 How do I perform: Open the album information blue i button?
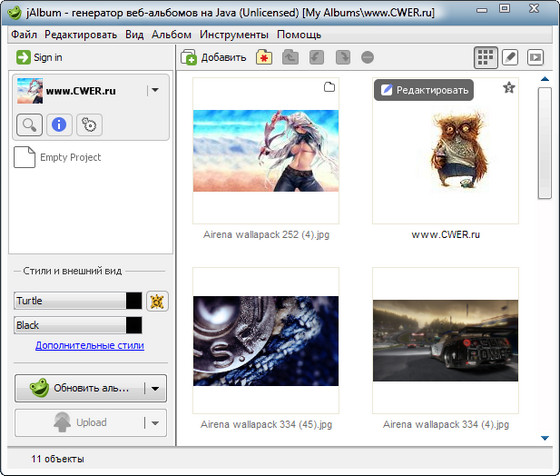[x=59, y=125]
